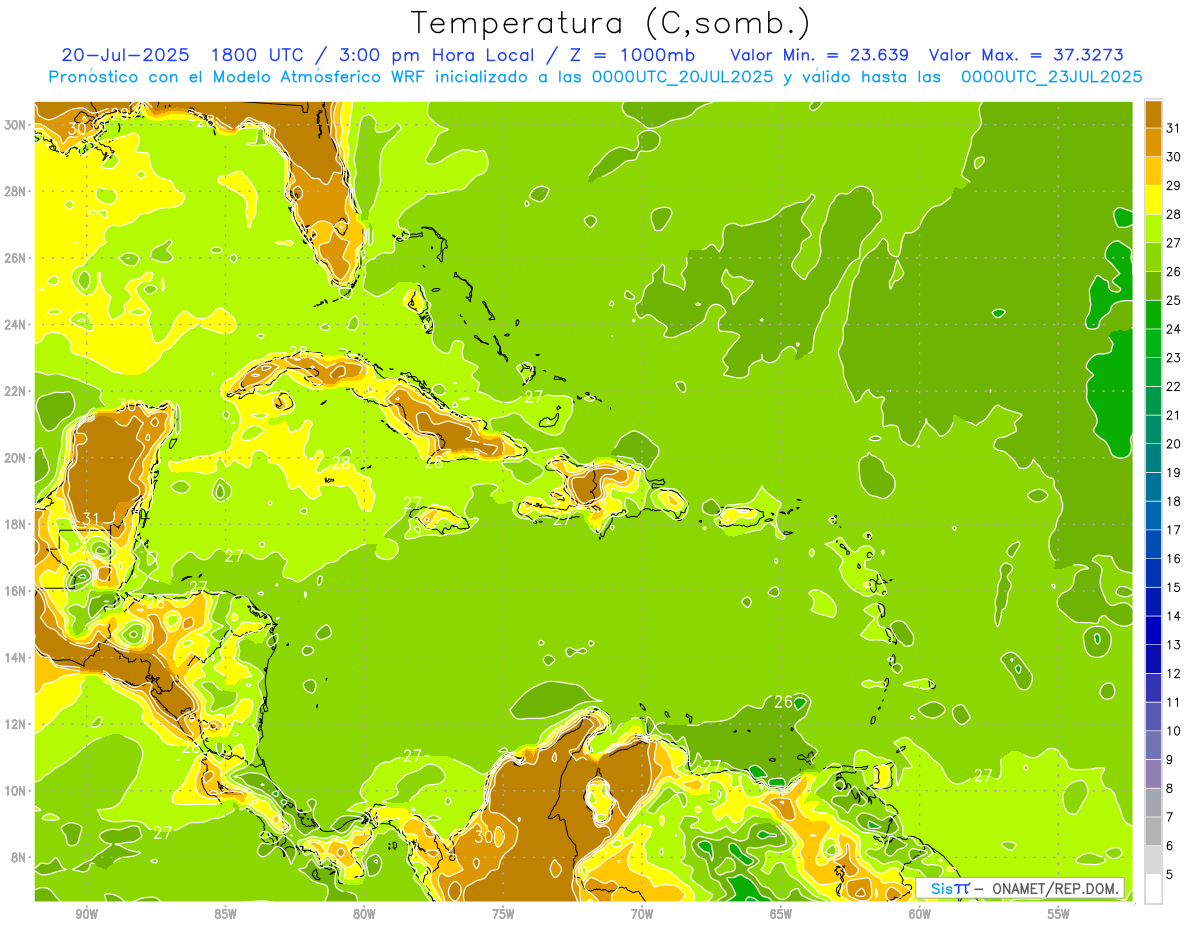
Task: Click the color scale label "11"
Action: (x=1173, y=703)
